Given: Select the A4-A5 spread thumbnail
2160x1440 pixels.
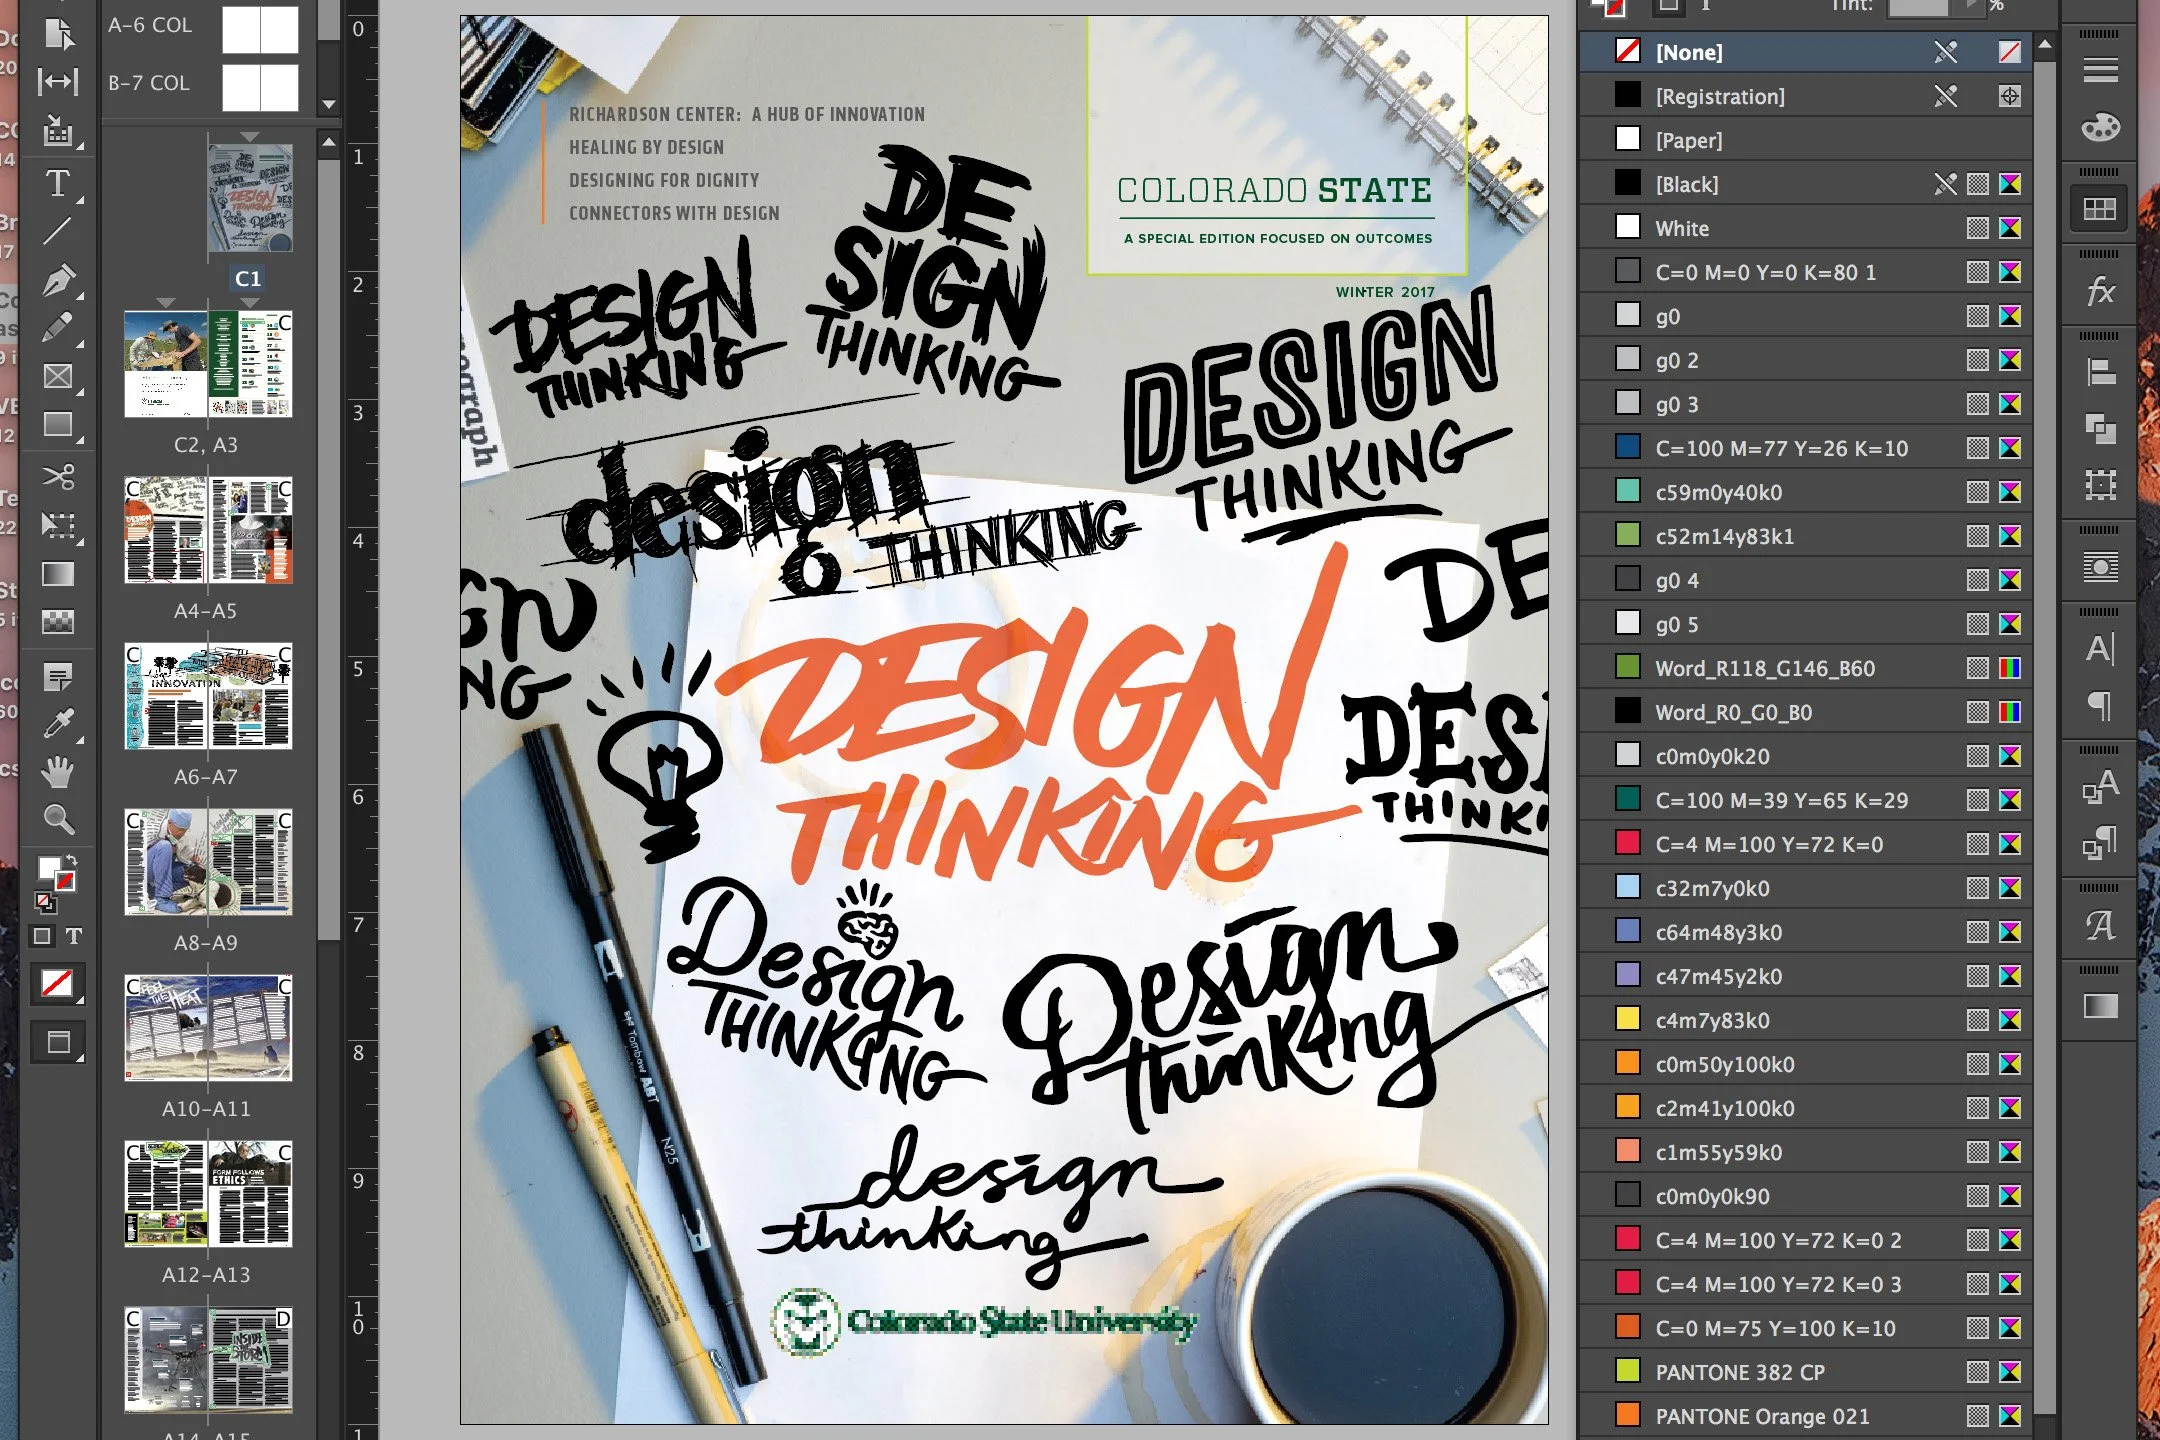Looking at the screenshot, I should click(x=208, y=530).
